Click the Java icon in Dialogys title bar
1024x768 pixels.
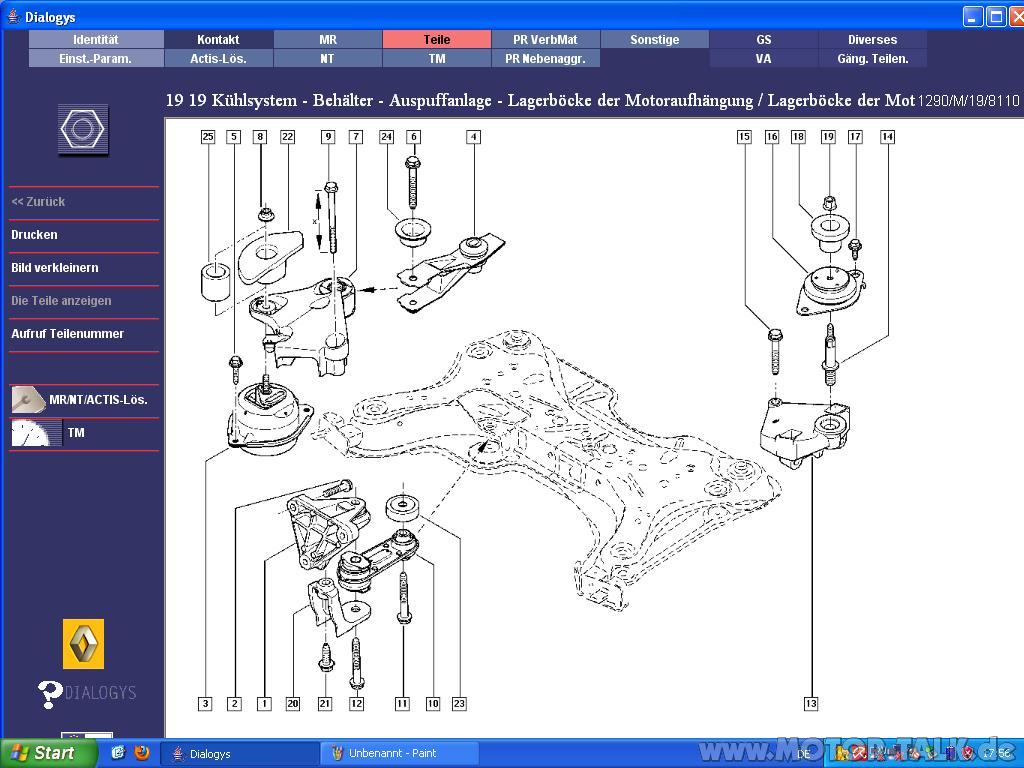point(13,16)
